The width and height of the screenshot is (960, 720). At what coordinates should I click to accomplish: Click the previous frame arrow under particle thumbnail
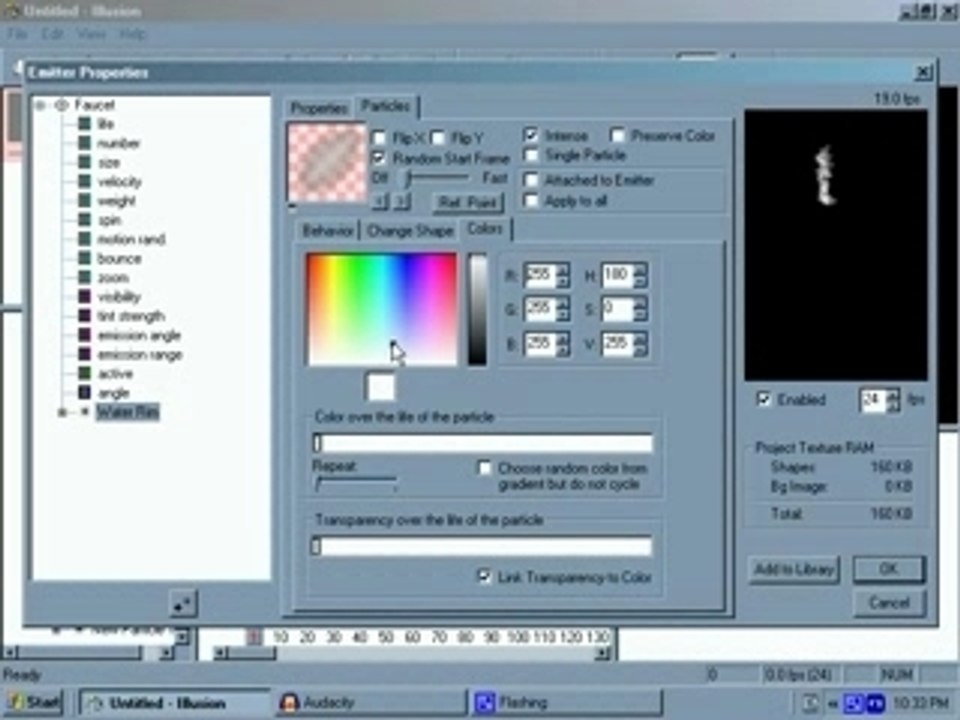(380, 202)
